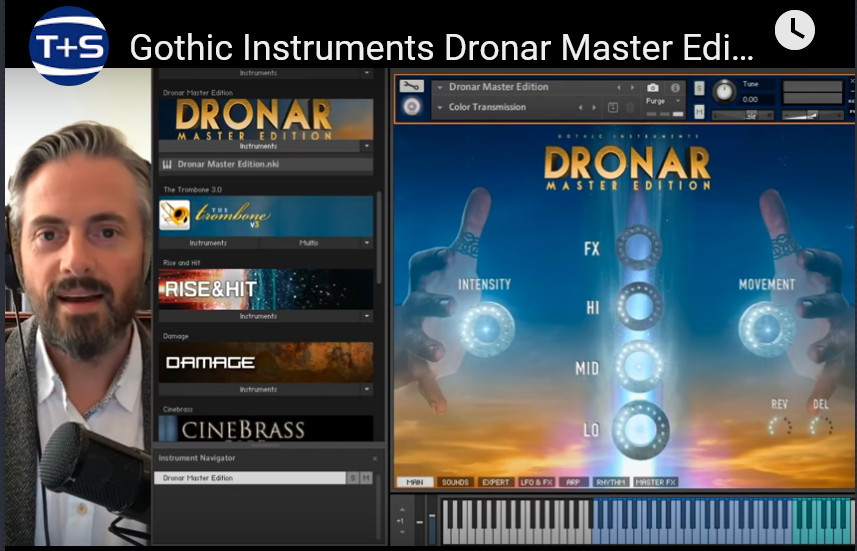Switch to the EXPERT page tab
857x551 pixels.
[495, 482]
